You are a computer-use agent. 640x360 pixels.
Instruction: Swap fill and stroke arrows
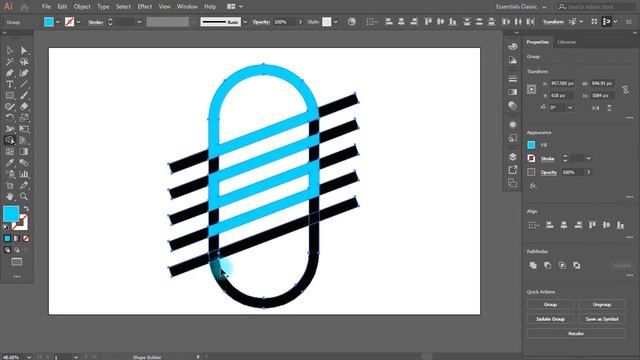tap(26, 209)
